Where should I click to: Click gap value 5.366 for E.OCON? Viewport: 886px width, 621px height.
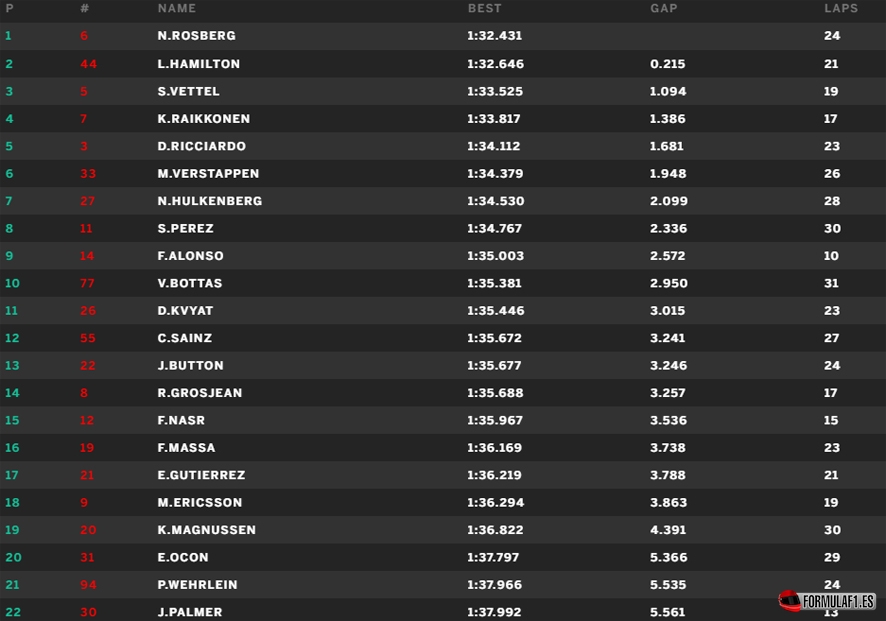[x=668, y=557]
